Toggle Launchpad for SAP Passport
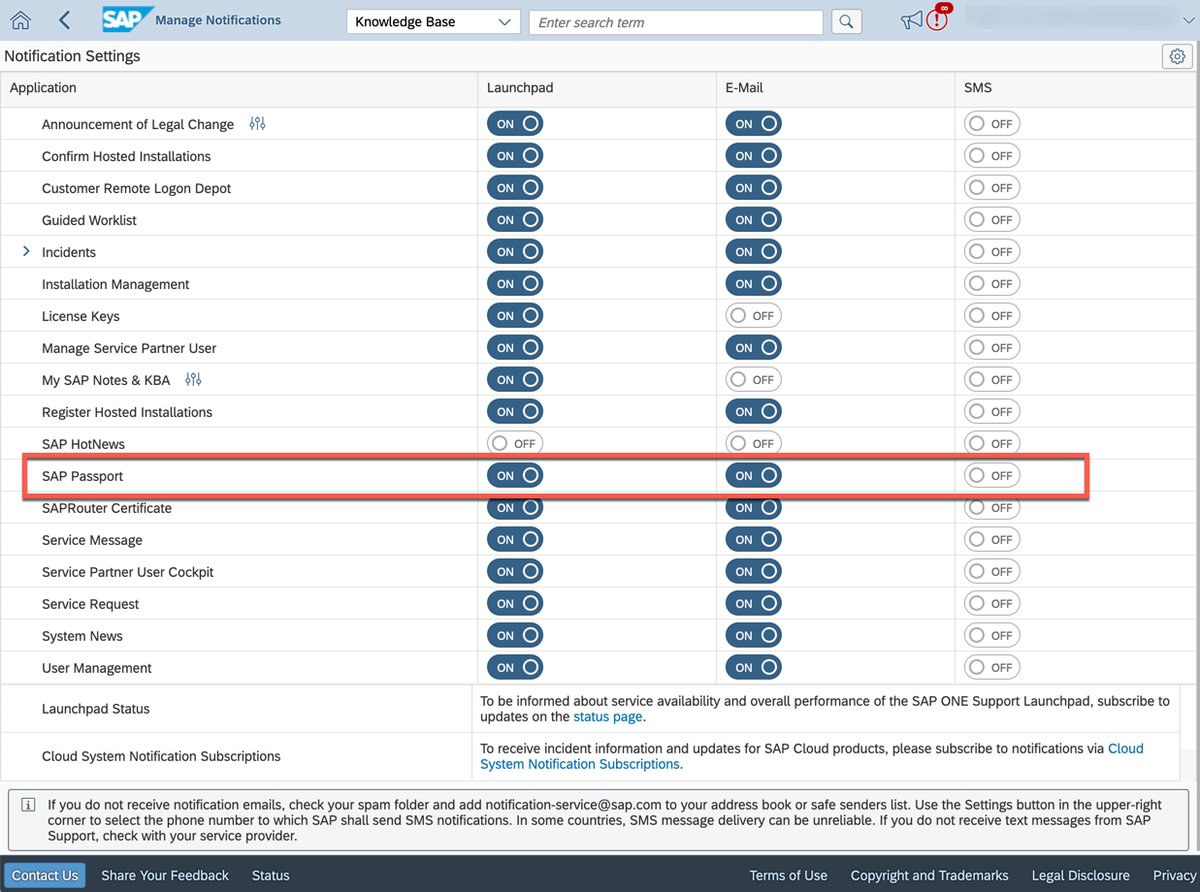This screenshot has width=1200, height=892. click(x=515, y=476)
